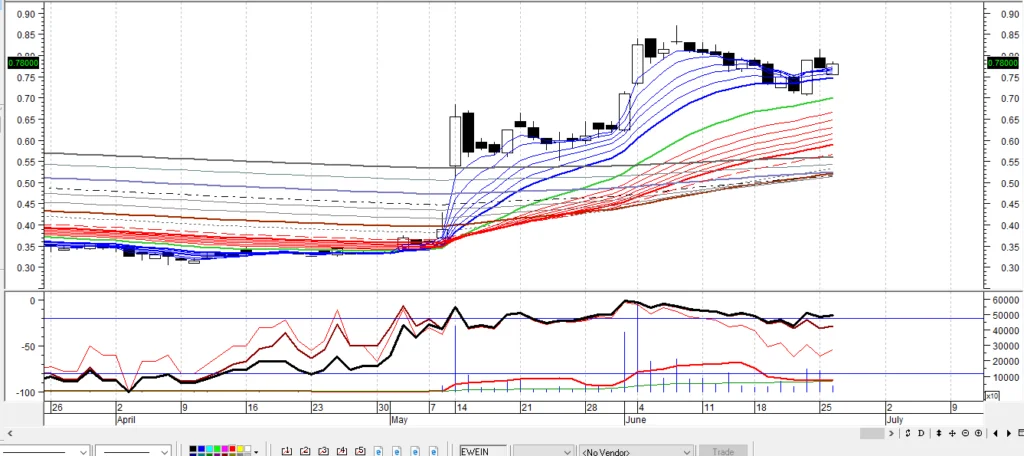Click the 0.78000 price tag on left axis
1024x456 pixels.
[23, 63]
